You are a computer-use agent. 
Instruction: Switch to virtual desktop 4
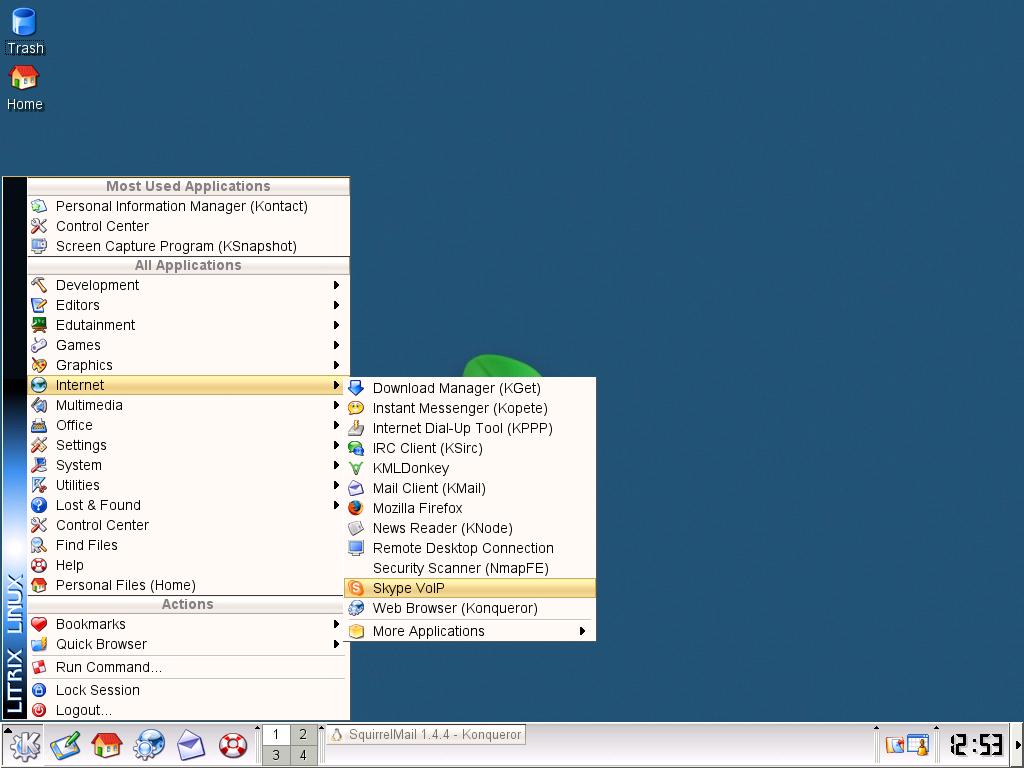coord(303,755)
